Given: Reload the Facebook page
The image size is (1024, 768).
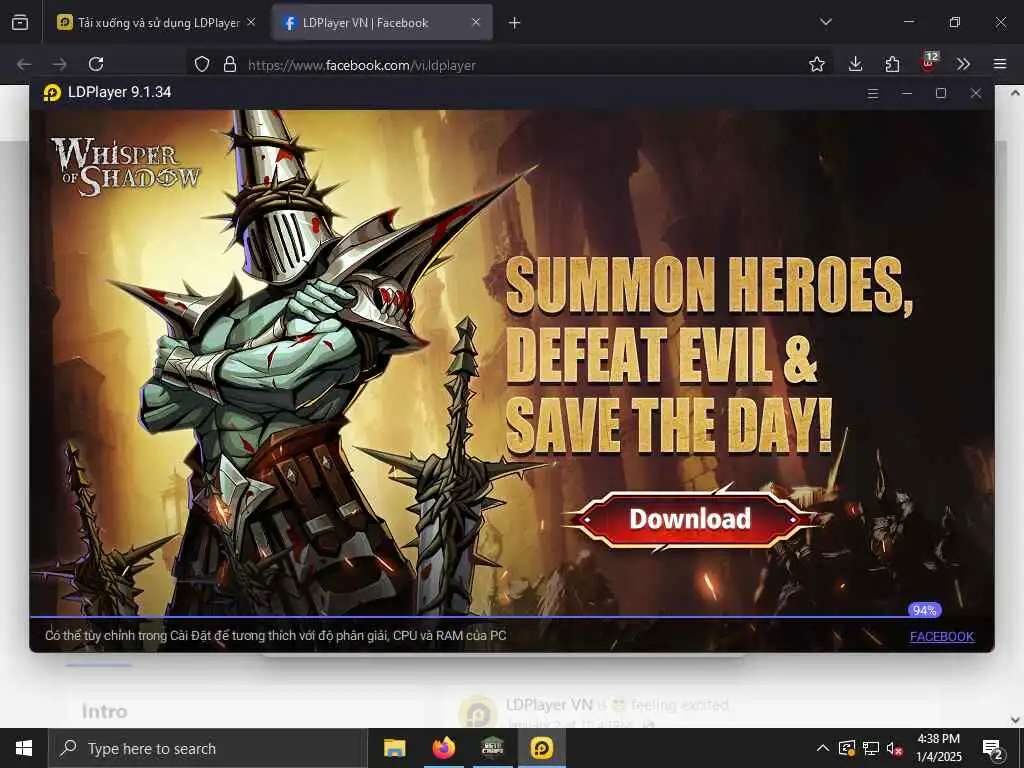Looking at the screenshot, I should 96,64.
